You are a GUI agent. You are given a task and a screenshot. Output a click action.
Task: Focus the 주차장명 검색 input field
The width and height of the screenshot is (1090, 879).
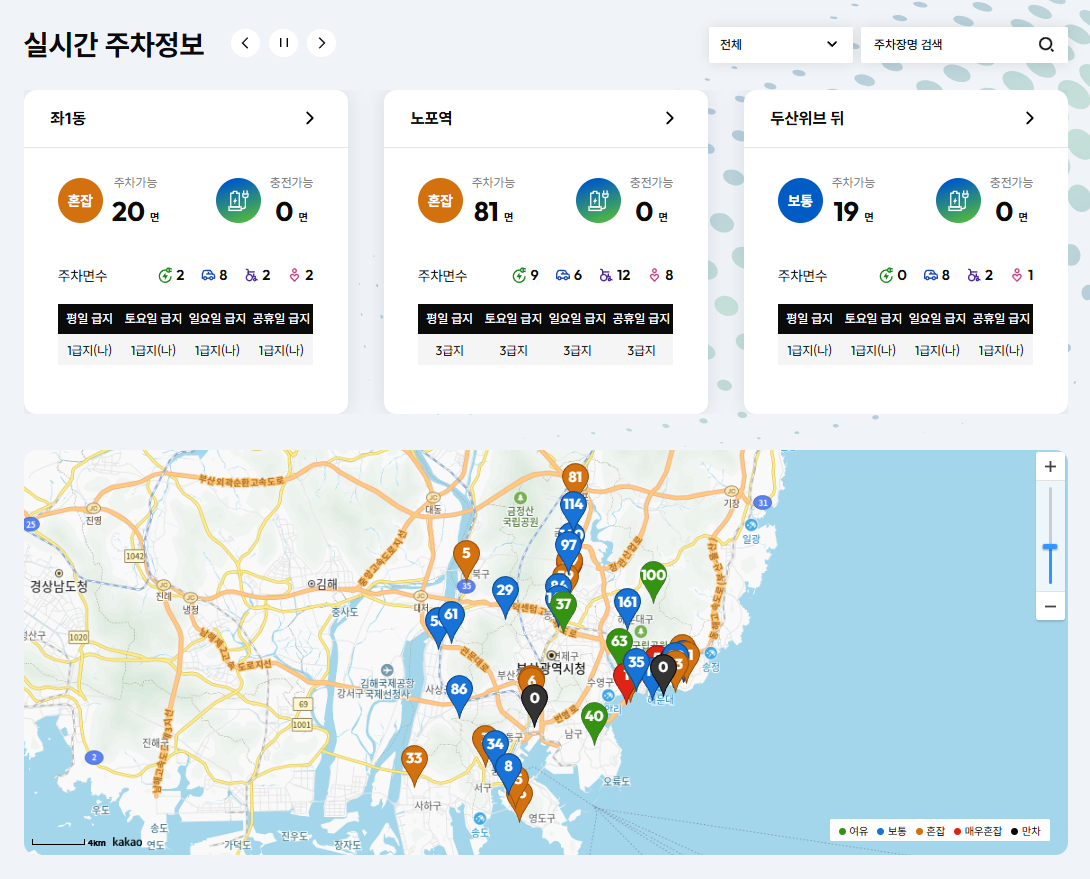(949, 45)
